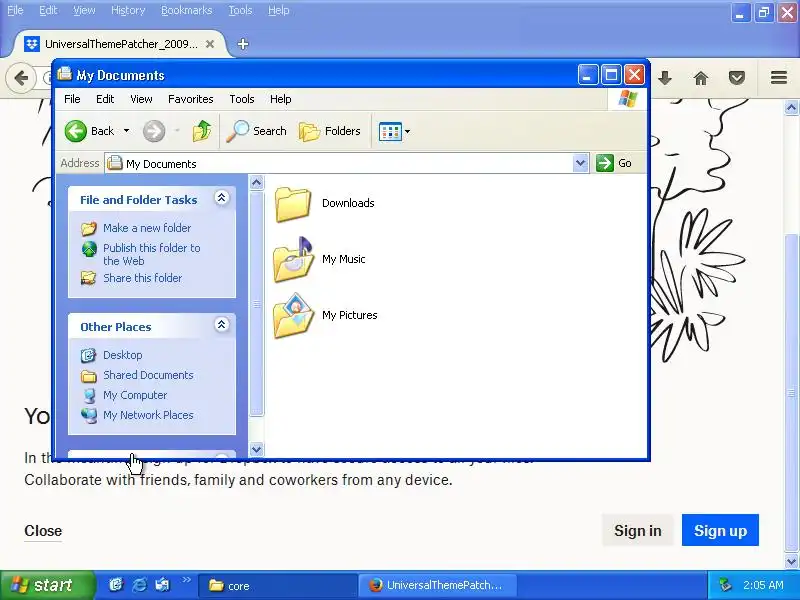The width and height of the screenshot is (800, 600).
Task: Click the green Up folder icon
Action: (x=202, y=131)
